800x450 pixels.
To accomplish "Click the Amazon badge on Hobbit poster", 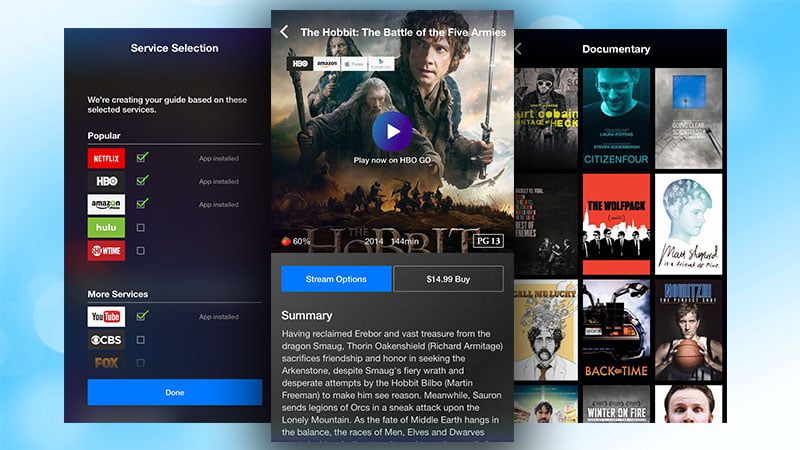I will 327,64.
